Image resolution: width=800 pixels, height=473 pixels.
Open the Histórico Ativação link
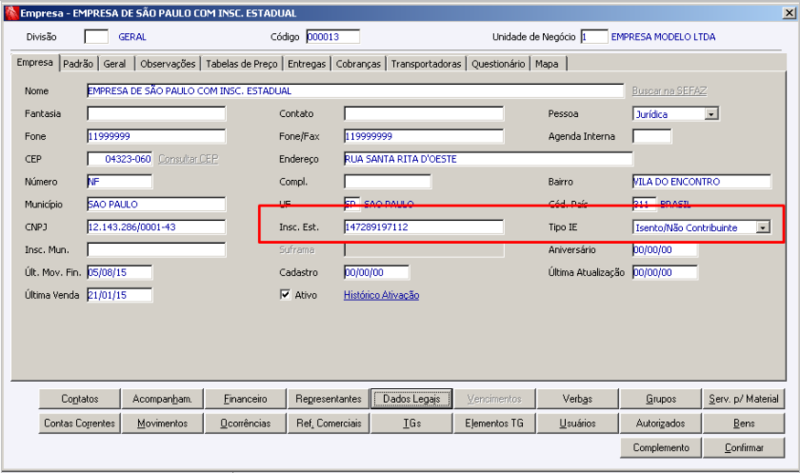[382, 295]
